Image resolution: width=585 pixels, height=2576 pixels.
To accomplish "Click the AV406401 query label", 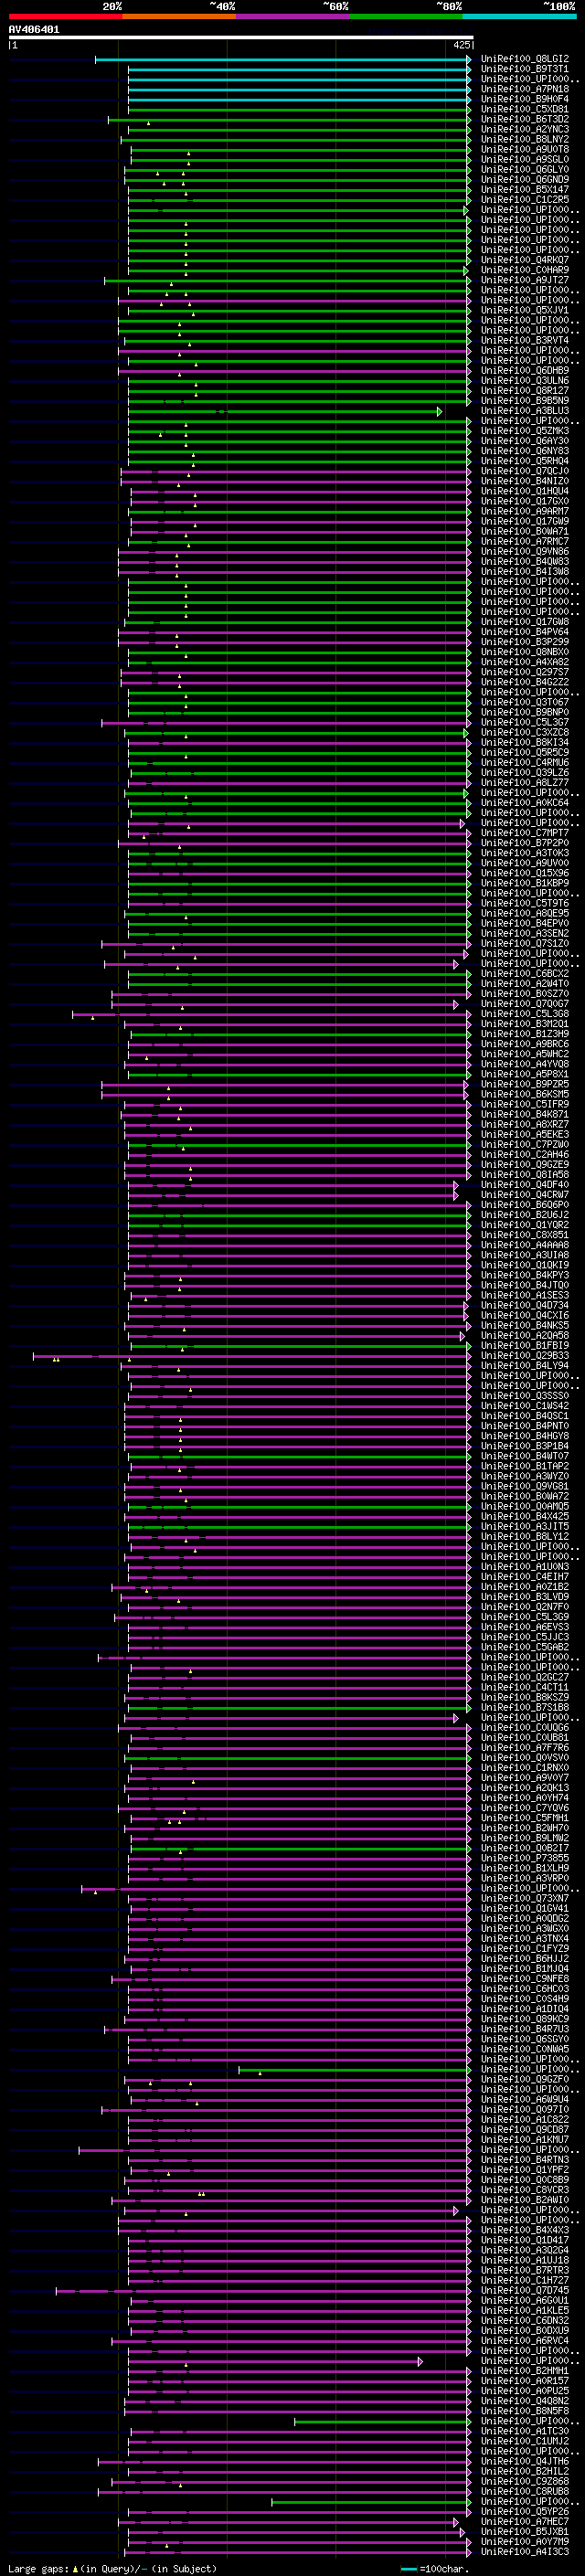I will pyautogui.click(x=34, y=30).
